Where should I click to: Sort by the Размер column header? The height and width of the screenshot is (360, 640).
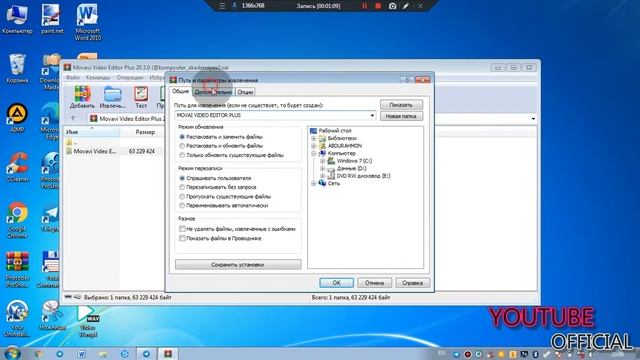coord(145,132)
